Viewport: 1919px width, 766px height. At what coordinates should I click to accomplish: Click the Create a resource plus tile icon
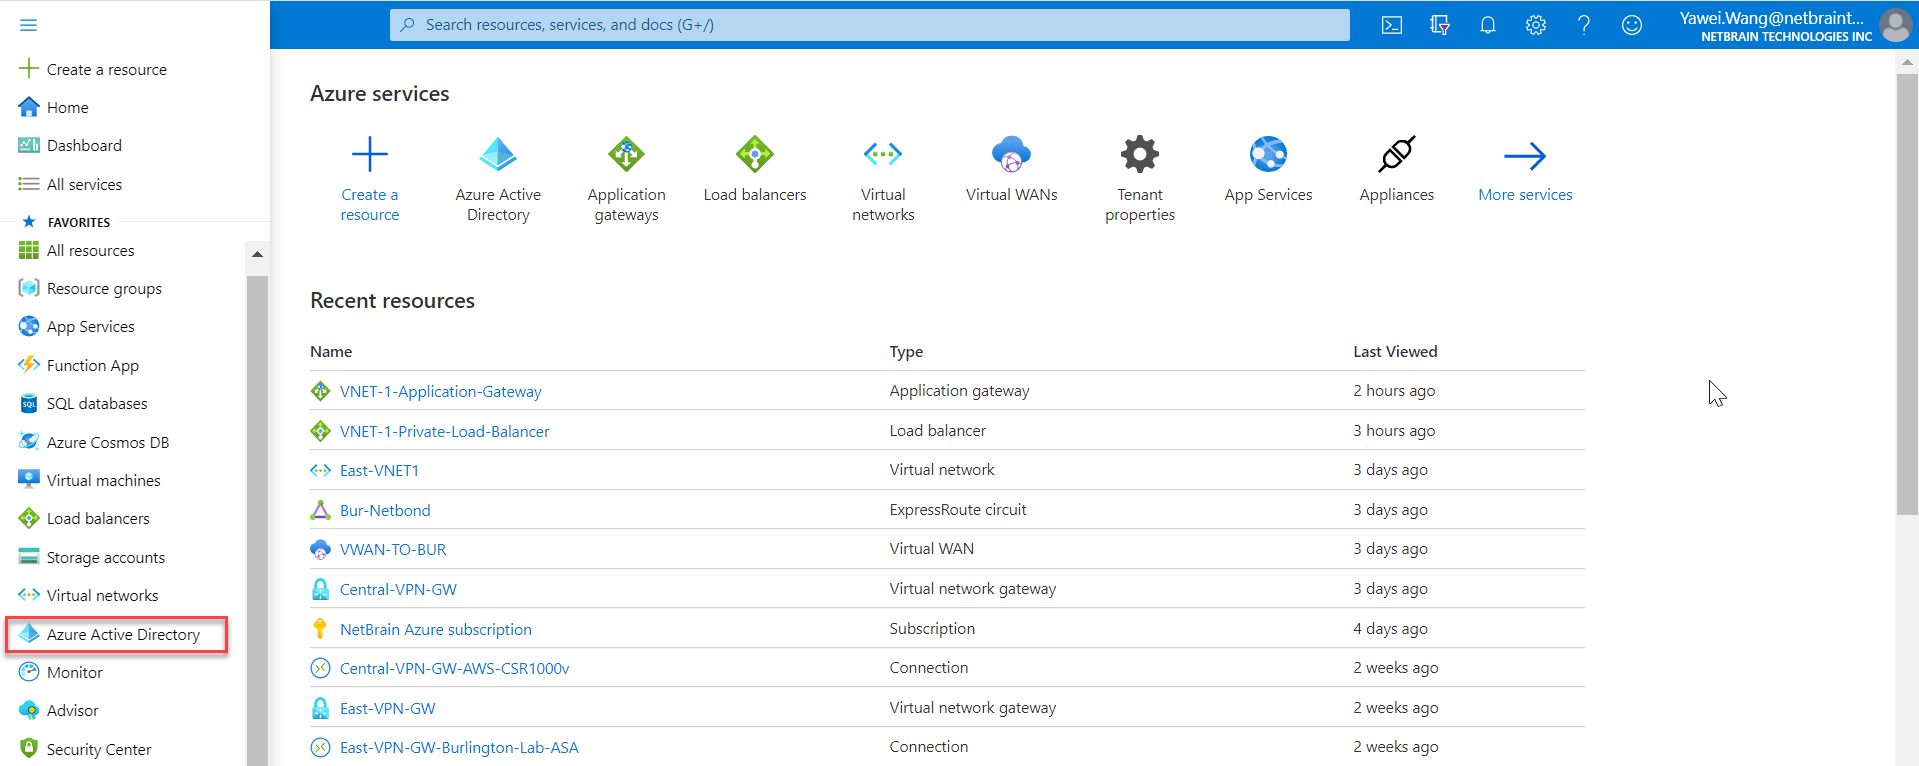370,154
